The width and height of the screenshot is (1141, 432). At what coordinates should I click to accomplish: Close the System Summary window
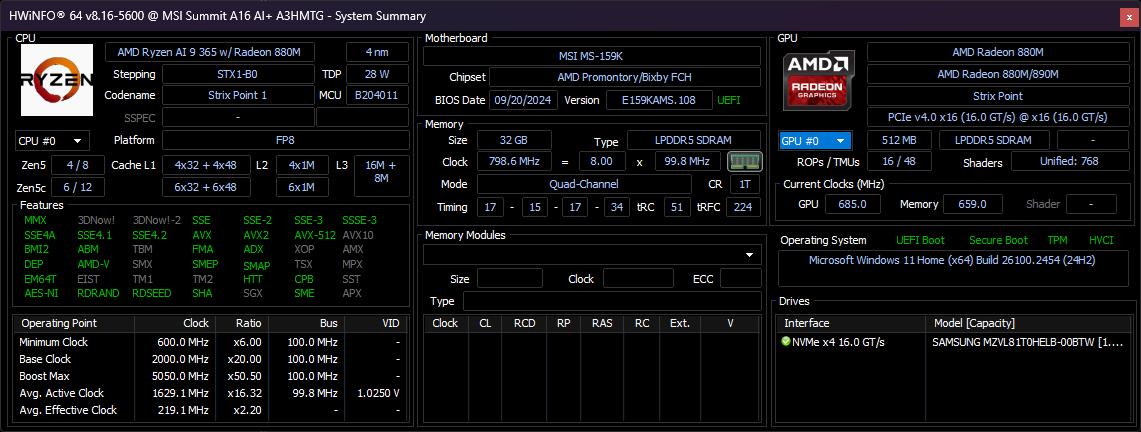[x=1129, y=16]
